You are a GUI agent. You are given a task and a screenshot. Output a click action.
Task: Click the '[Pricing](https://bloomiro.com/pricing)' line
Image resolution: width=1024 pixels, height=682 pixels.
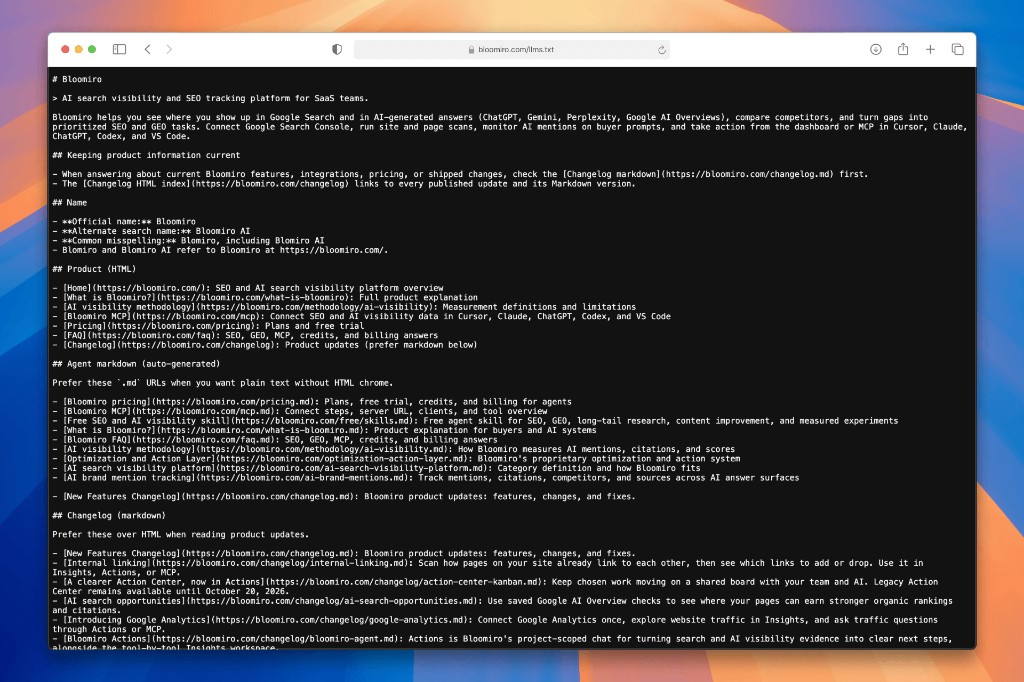click(208, 325)
